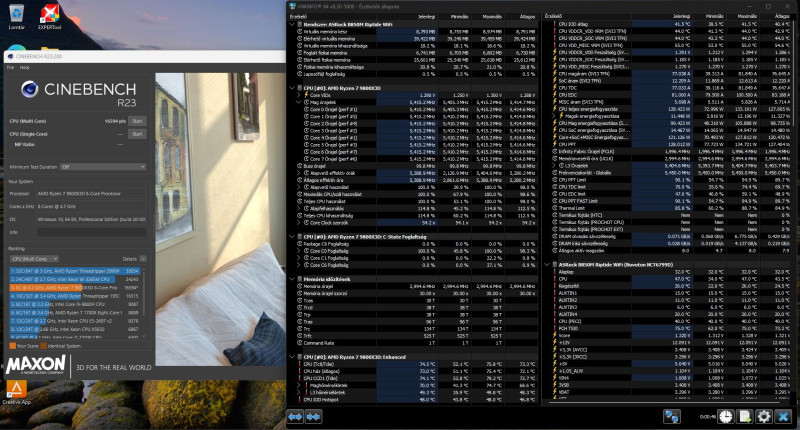Click HWiNFO expand columns left-right arrows button
800x430 pixels.
pyautogui.click(x=295, y=417)
